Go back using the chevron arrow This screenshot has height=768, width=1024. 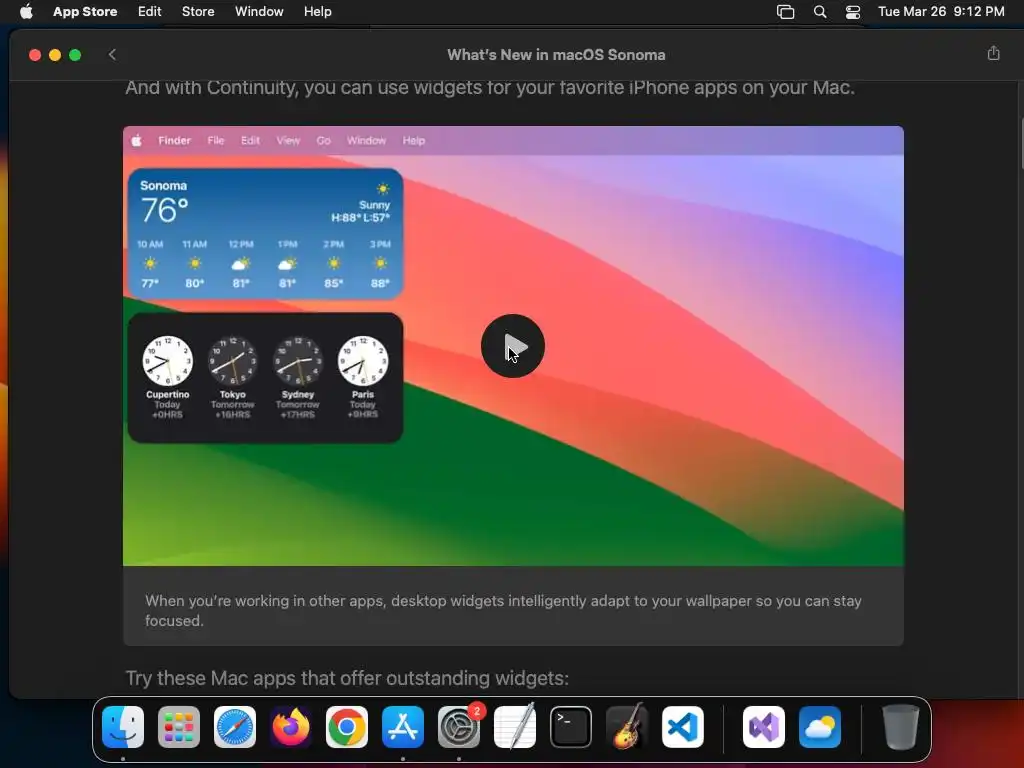coord(112,55)
